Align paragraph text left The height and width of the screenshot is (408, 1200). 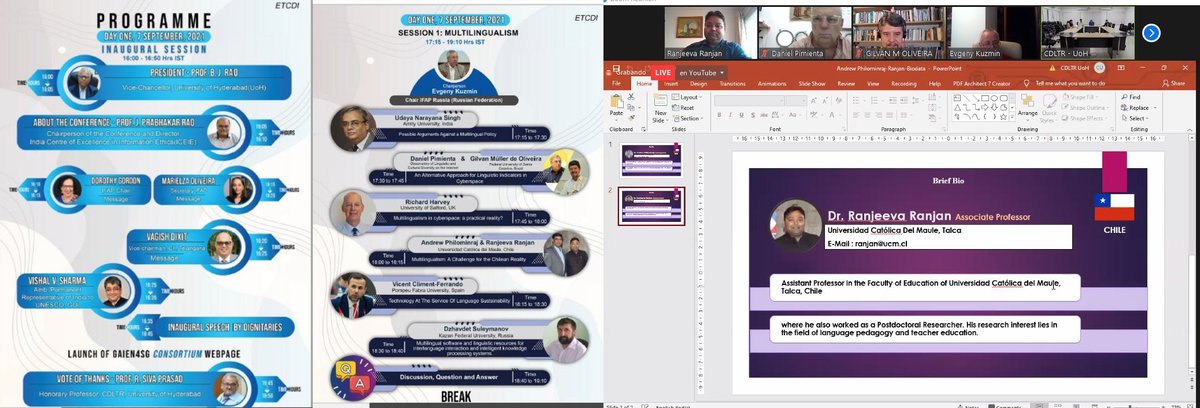pos(856,115)
